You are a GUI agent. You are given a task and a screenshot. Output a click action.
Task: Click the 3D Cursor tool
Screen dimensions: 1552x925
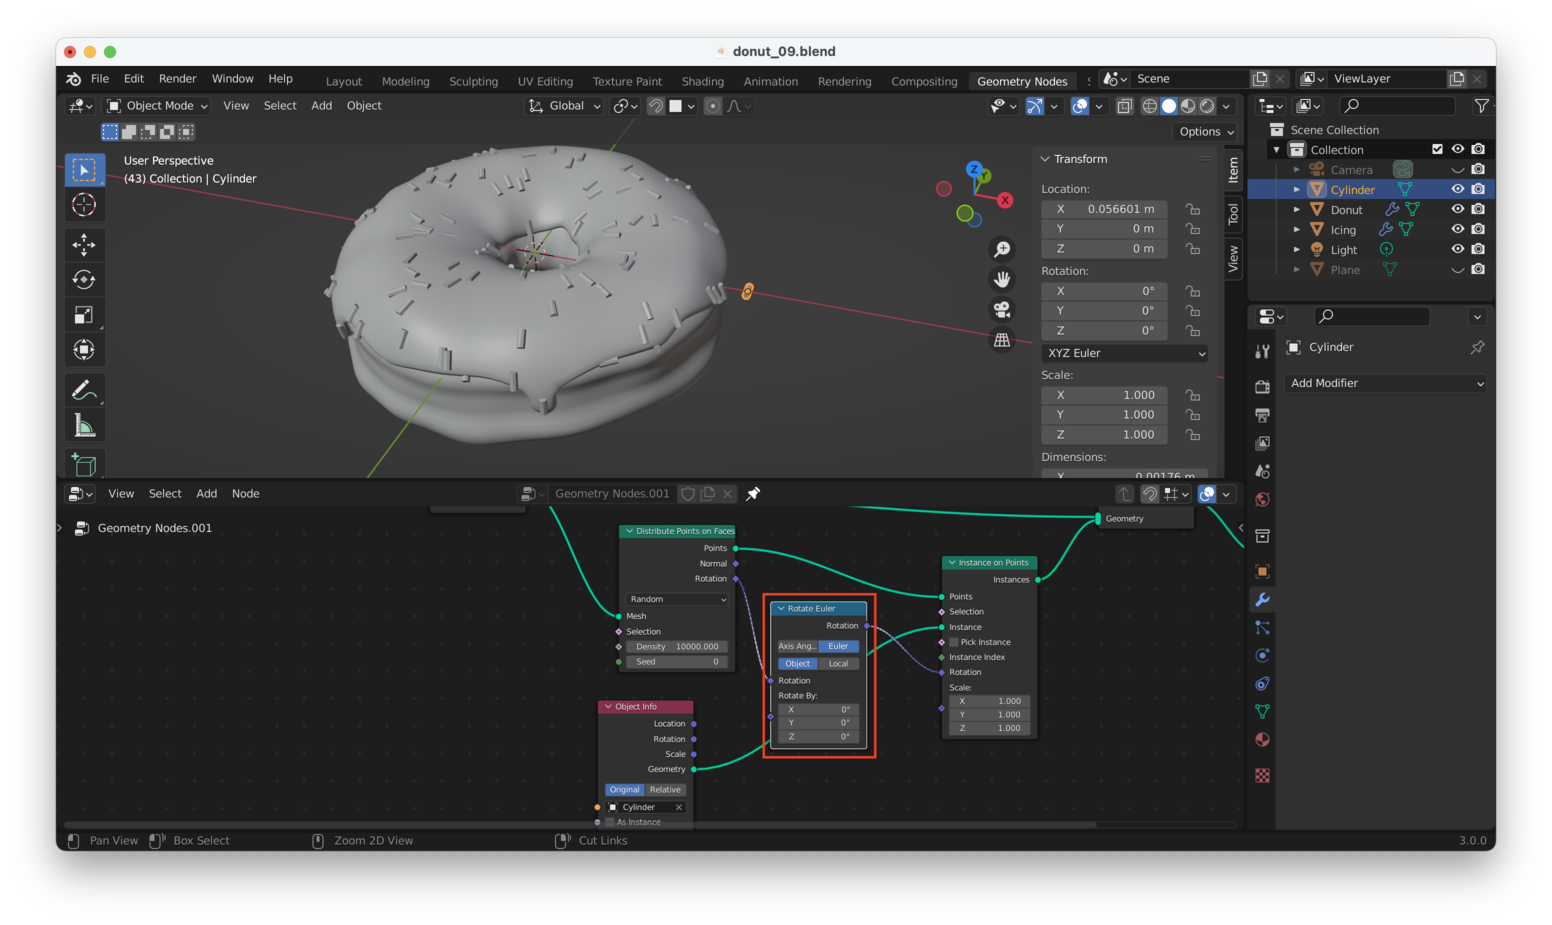[84, 205]
